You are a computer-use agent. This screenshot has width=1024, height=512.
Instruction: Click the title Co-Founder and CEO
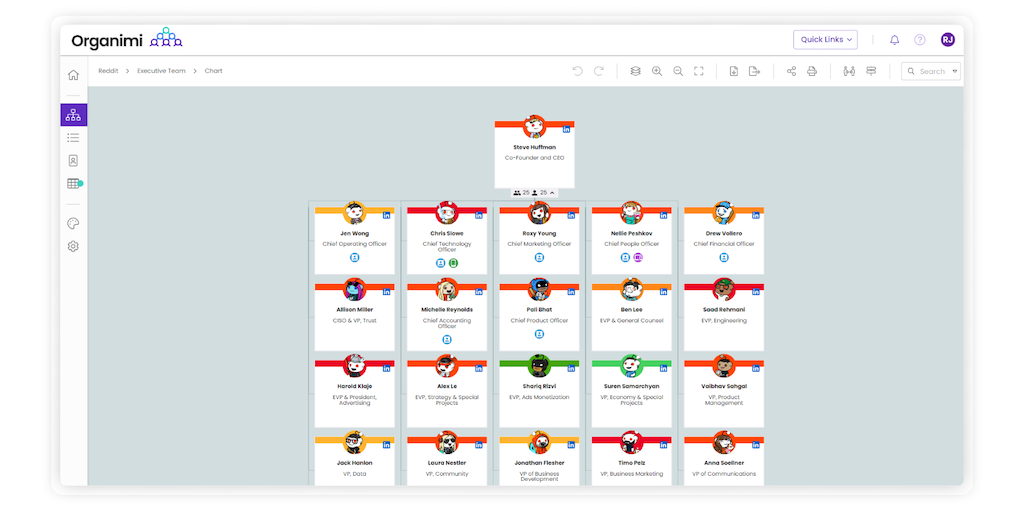[x=534, y=158]
